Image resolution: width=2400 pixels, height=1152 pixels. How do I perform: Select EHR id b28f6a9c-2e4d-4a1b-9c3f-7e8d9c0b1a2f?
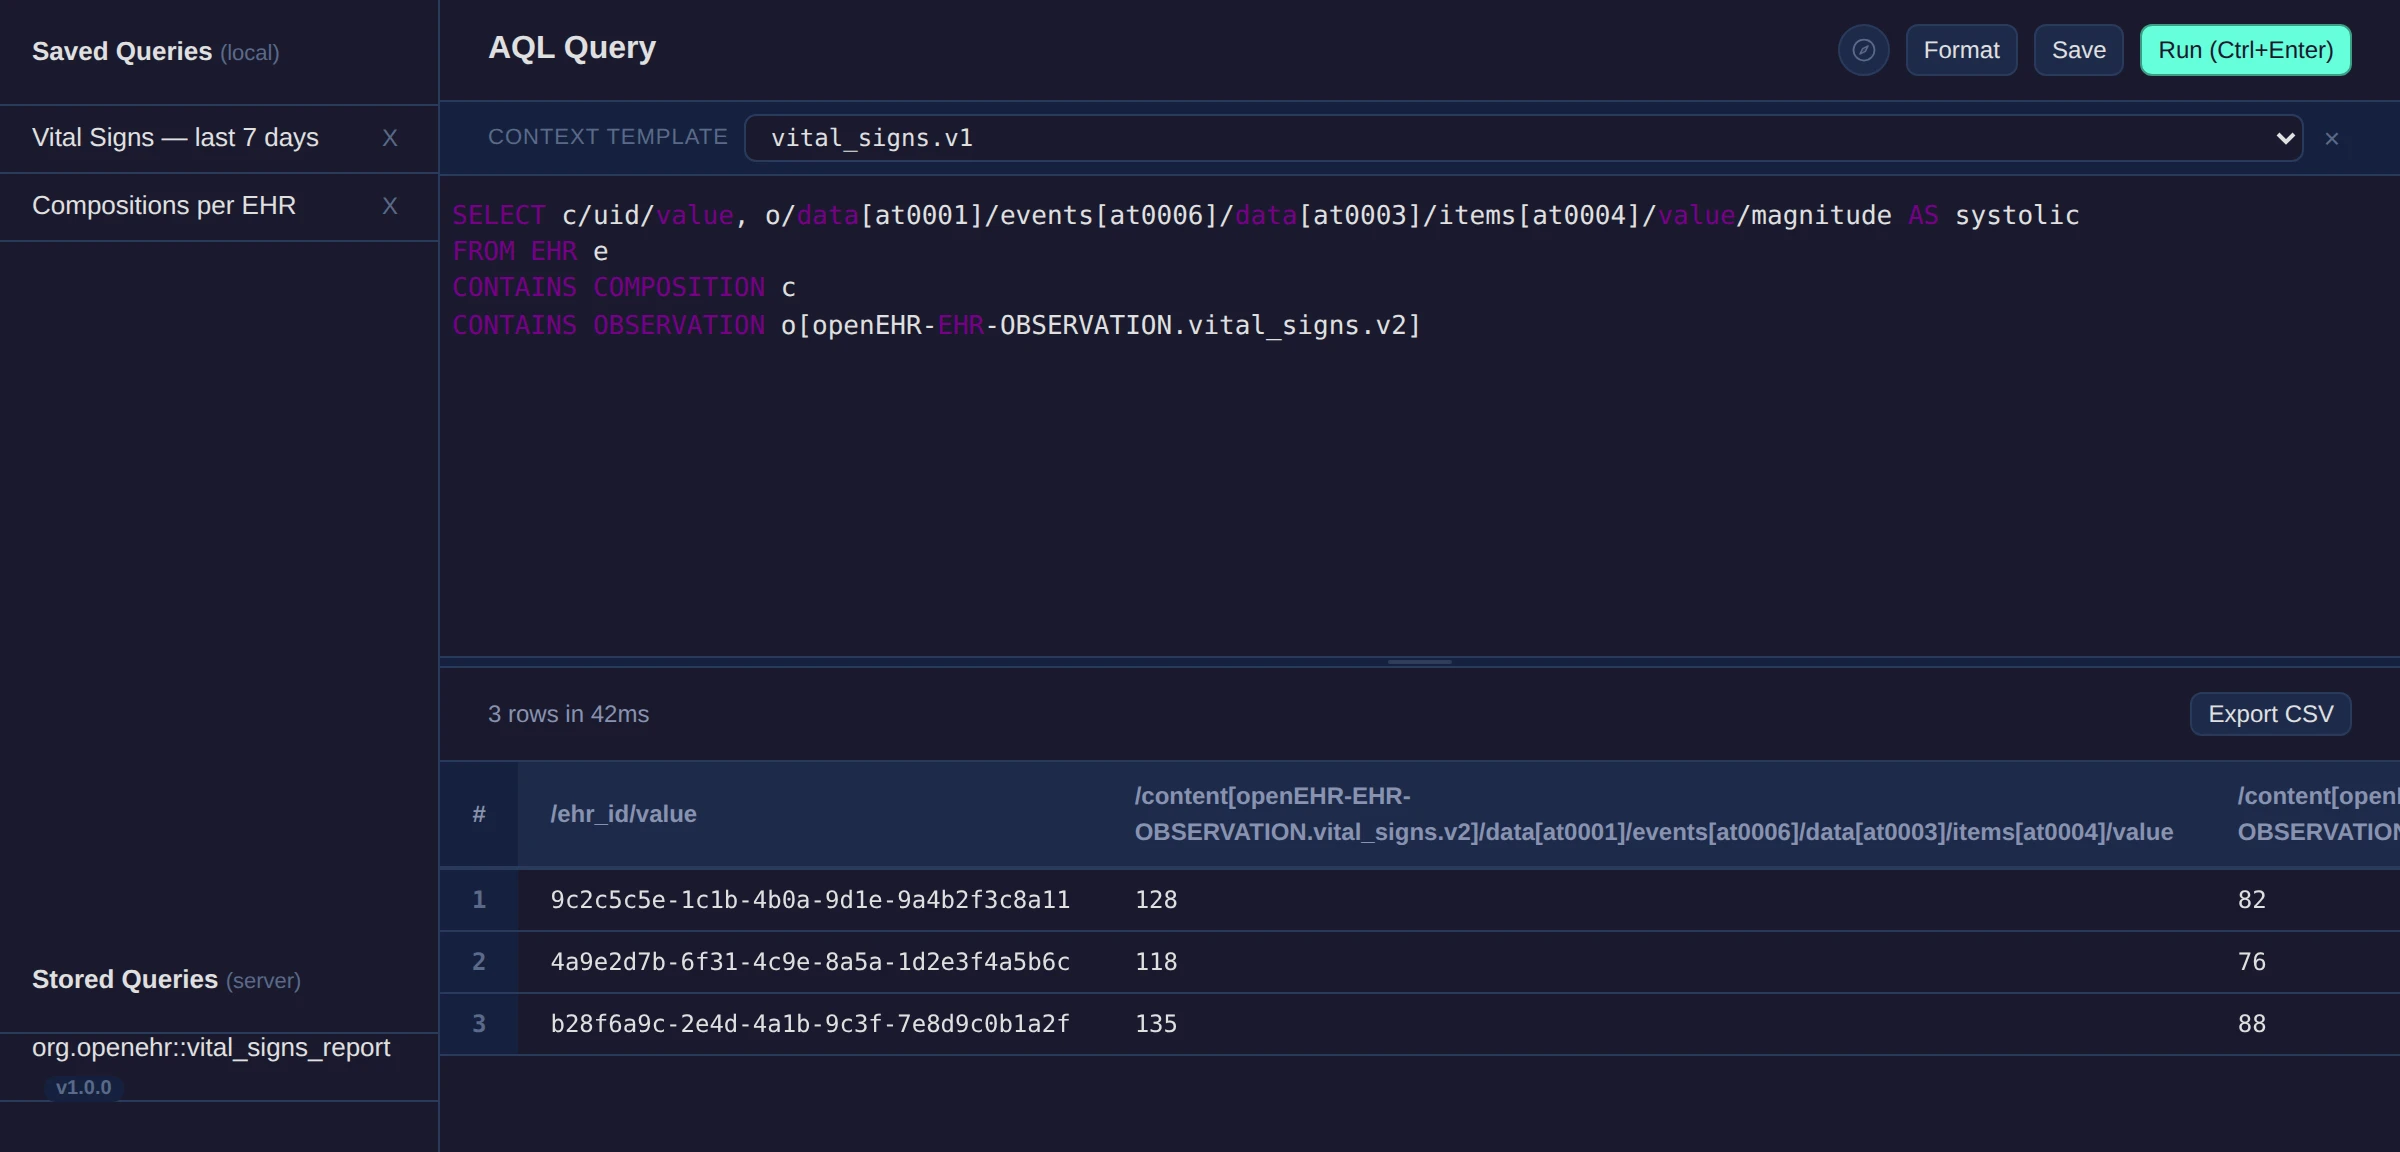[x=810, y=1024]
